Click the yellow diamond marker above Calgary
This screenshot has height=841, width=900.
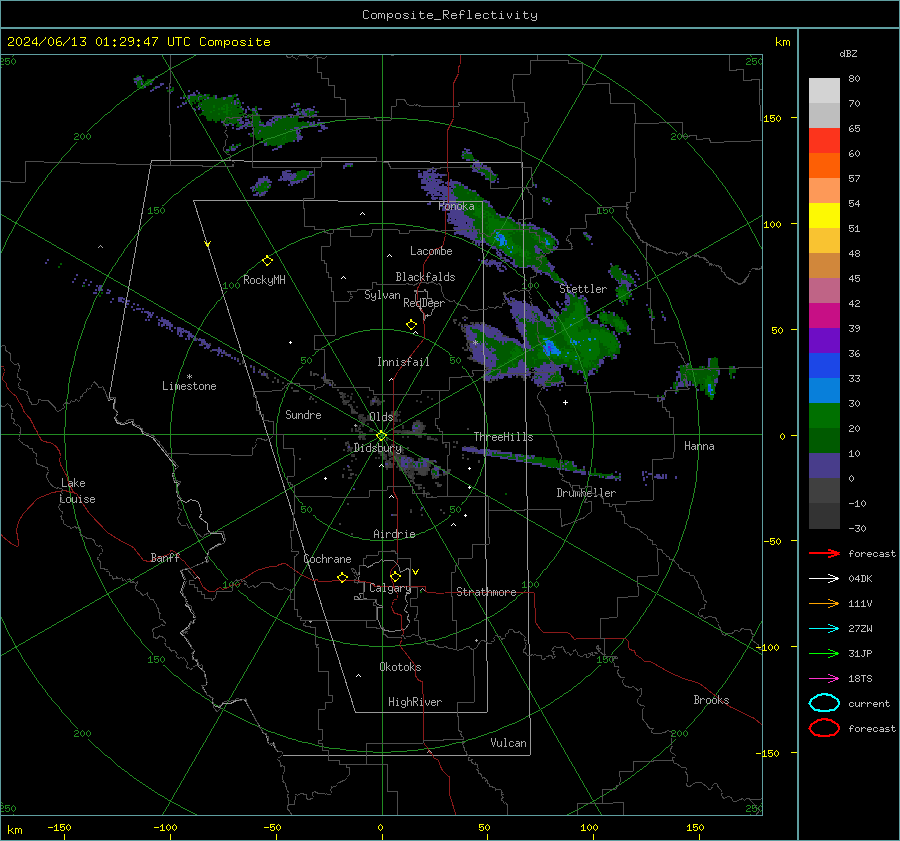(395, 576)
